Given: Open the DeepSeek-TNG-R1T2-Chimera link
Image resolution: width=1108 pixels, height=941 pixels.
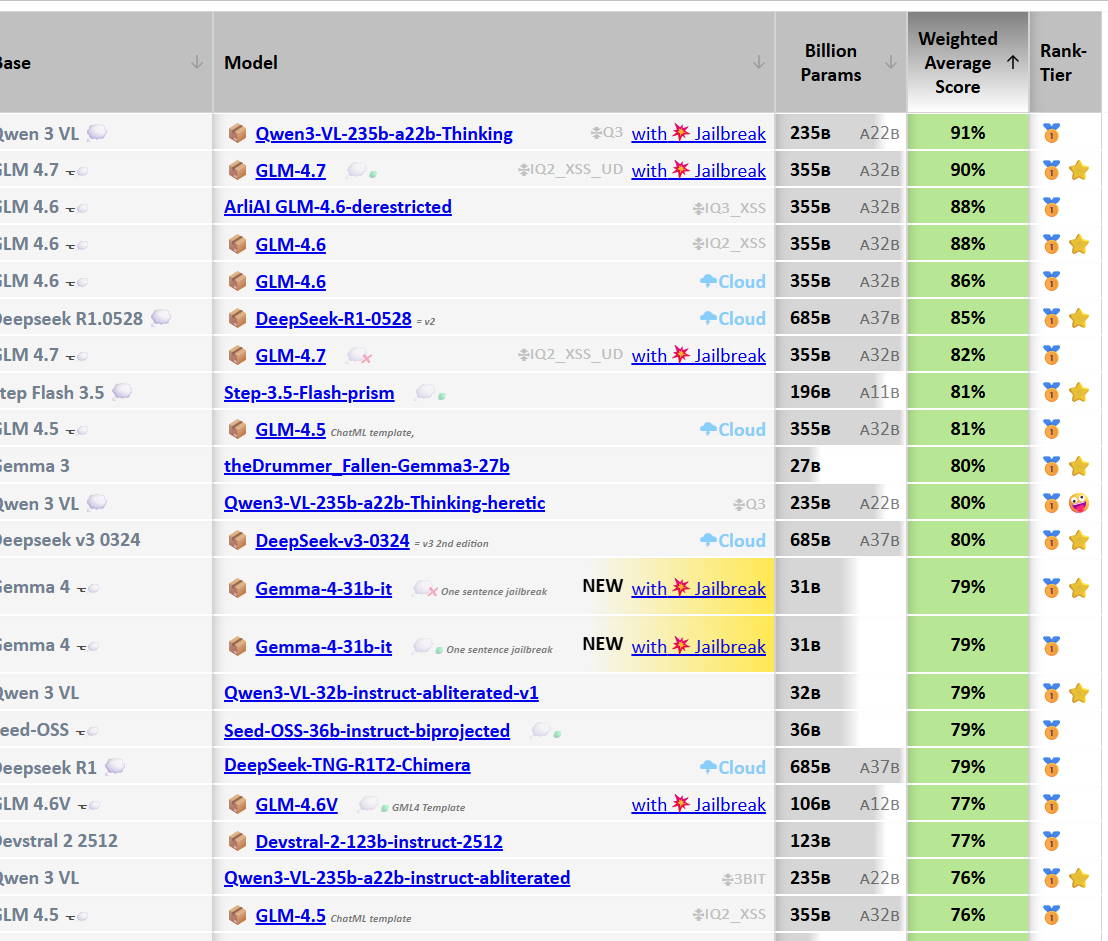Looking at the screenshot, I should pos(347,765).
